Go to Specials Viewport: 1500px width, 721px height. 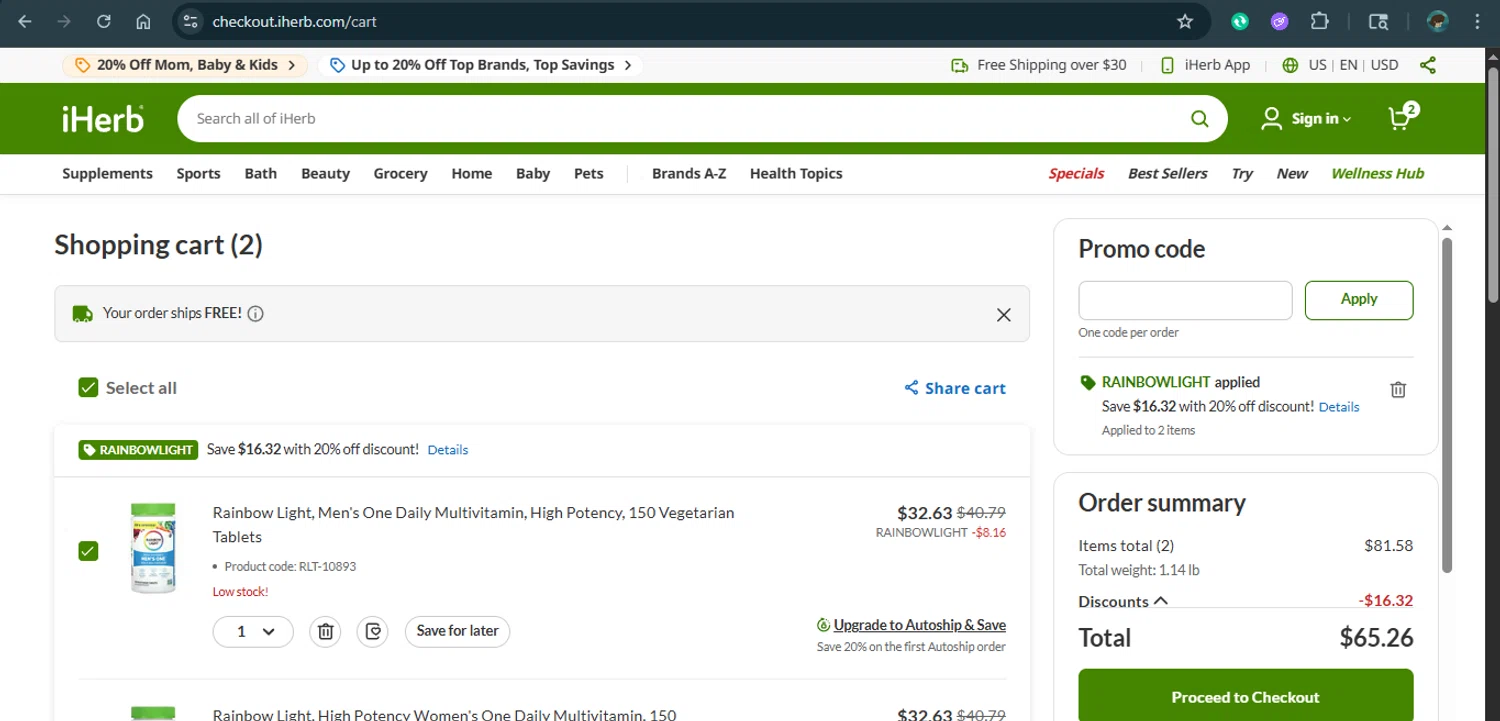(1076, 174)
